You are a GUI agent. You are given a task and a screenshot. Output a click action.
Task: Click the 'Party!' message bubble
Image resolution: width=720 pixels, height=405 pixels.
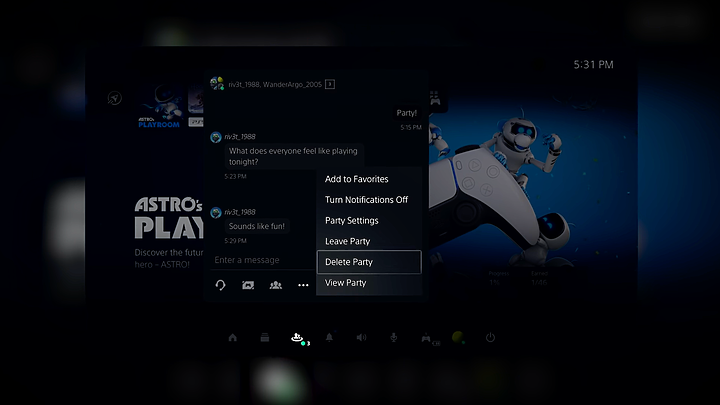[x=406, y=113]
